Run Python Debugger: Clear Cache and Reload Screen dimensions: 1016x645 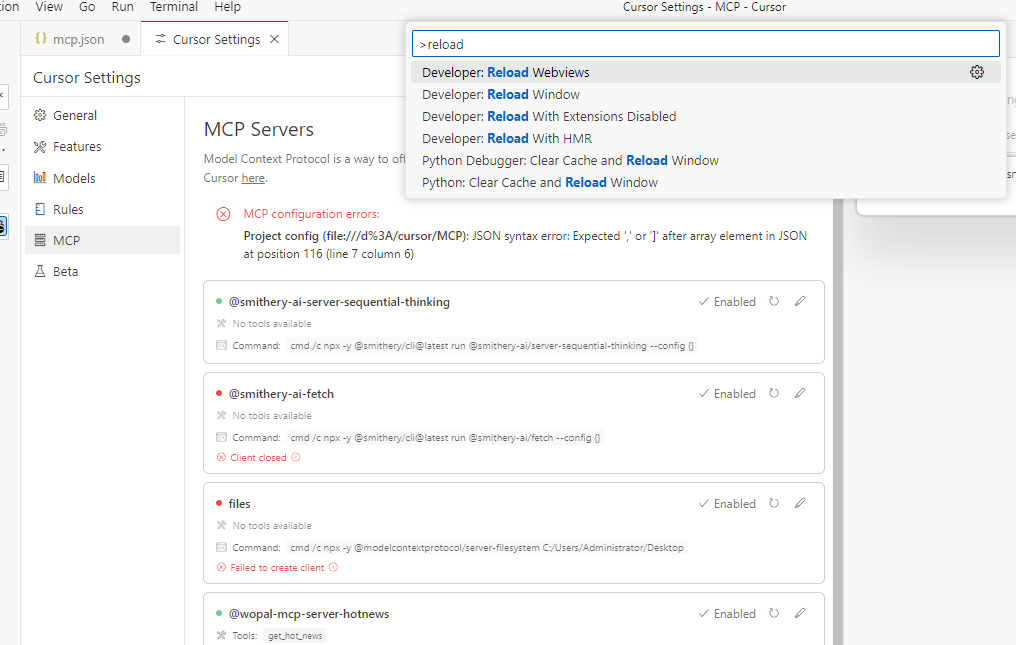(x=706, y=160)
